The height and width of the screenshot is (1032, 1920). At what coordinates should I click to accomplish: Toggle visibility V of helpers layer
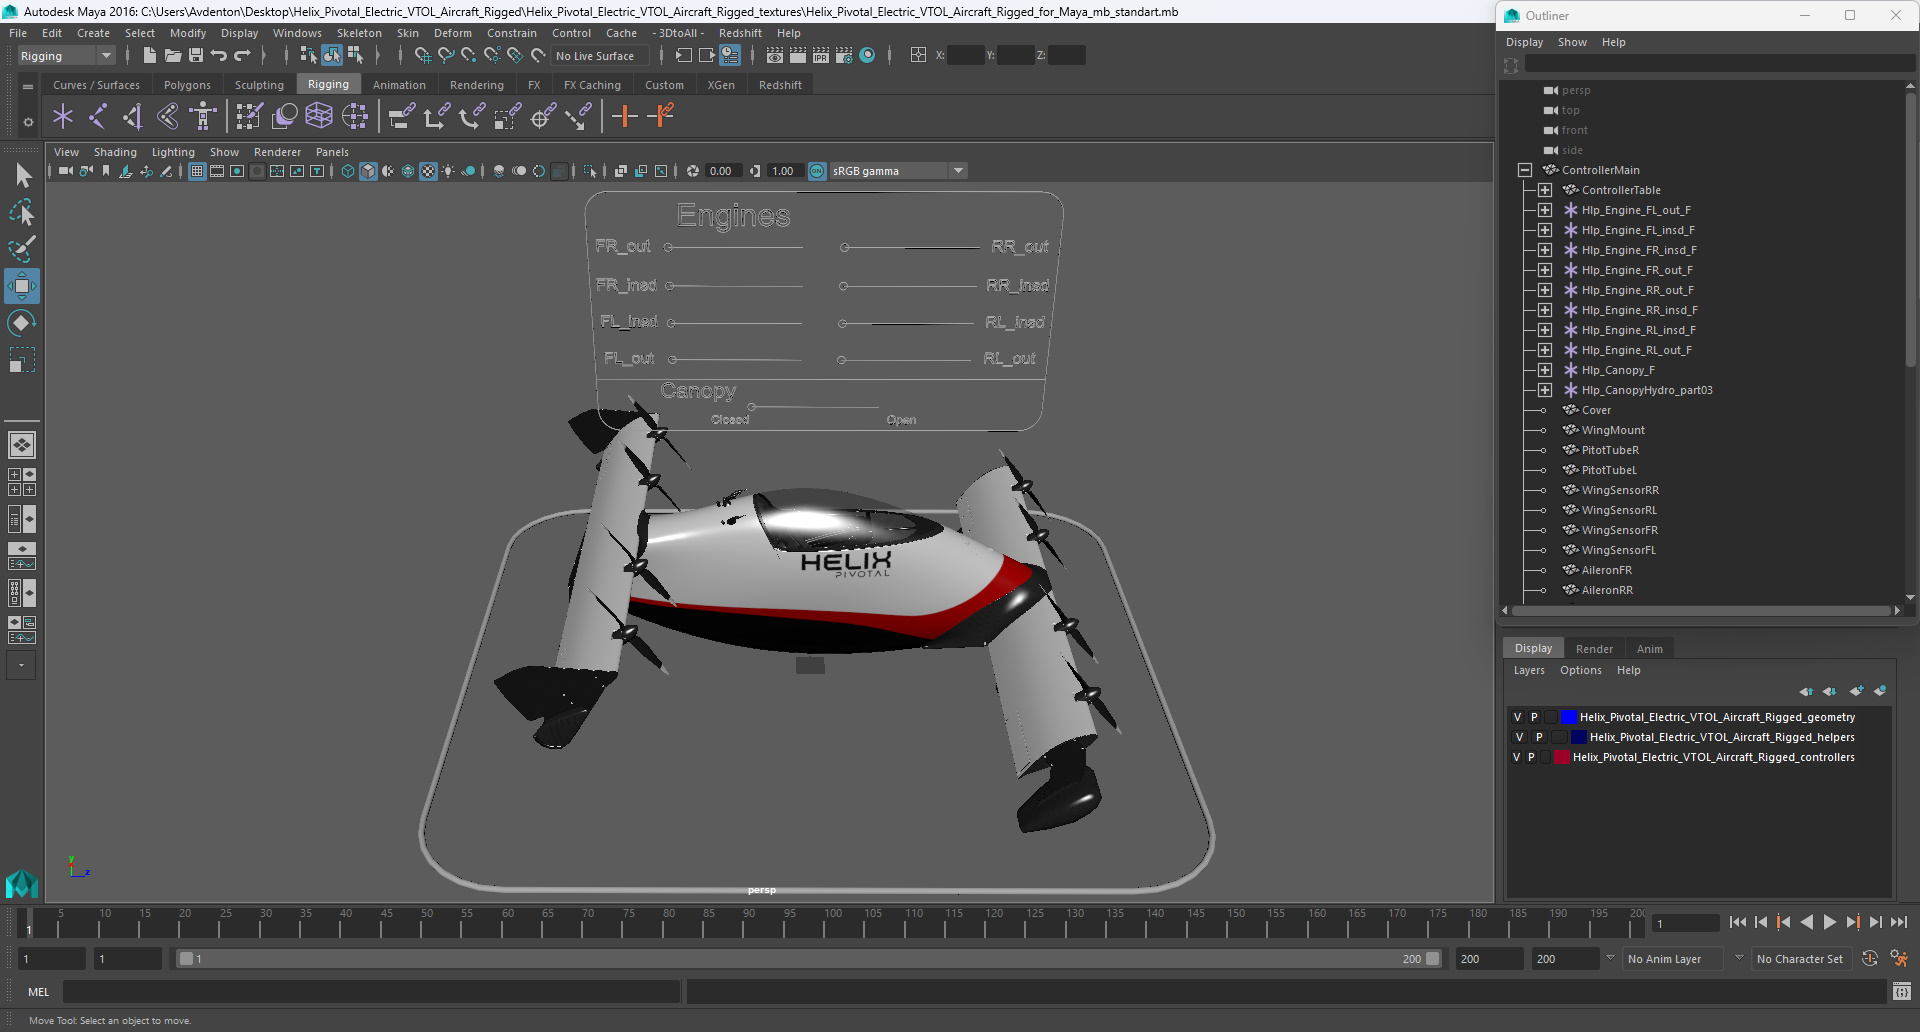[x=1519, y=737]
